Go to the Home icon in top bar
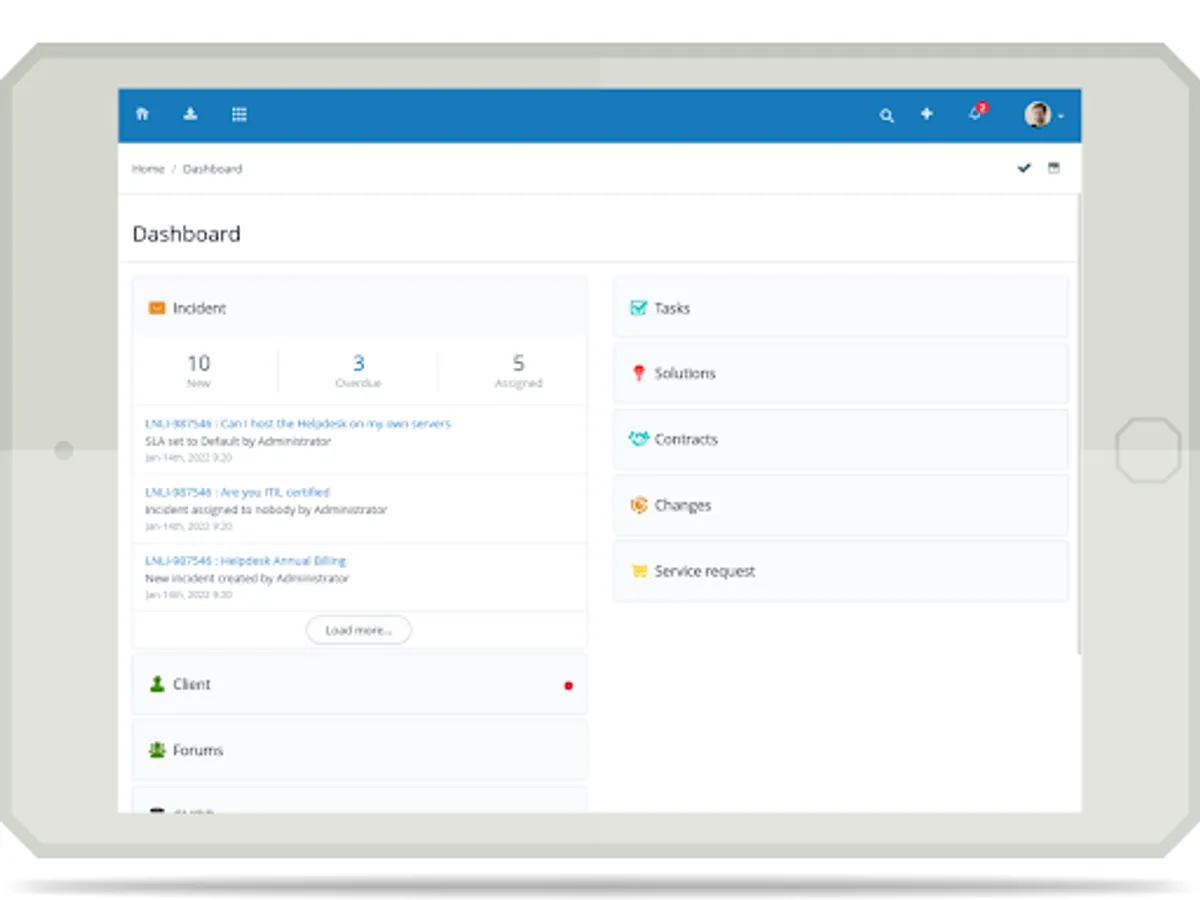The width and height of the screenshot is (1200, 900). point(142,115)
